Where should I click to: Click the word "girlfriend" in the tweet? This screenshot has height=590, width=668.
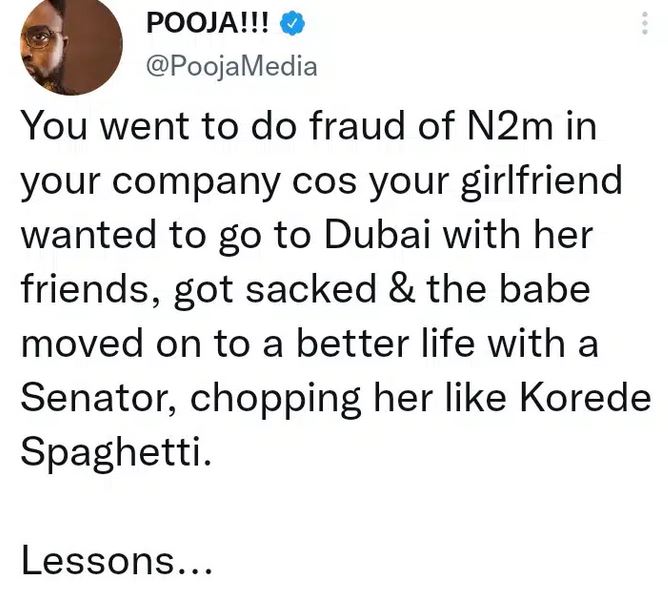[x=541, y=183]
